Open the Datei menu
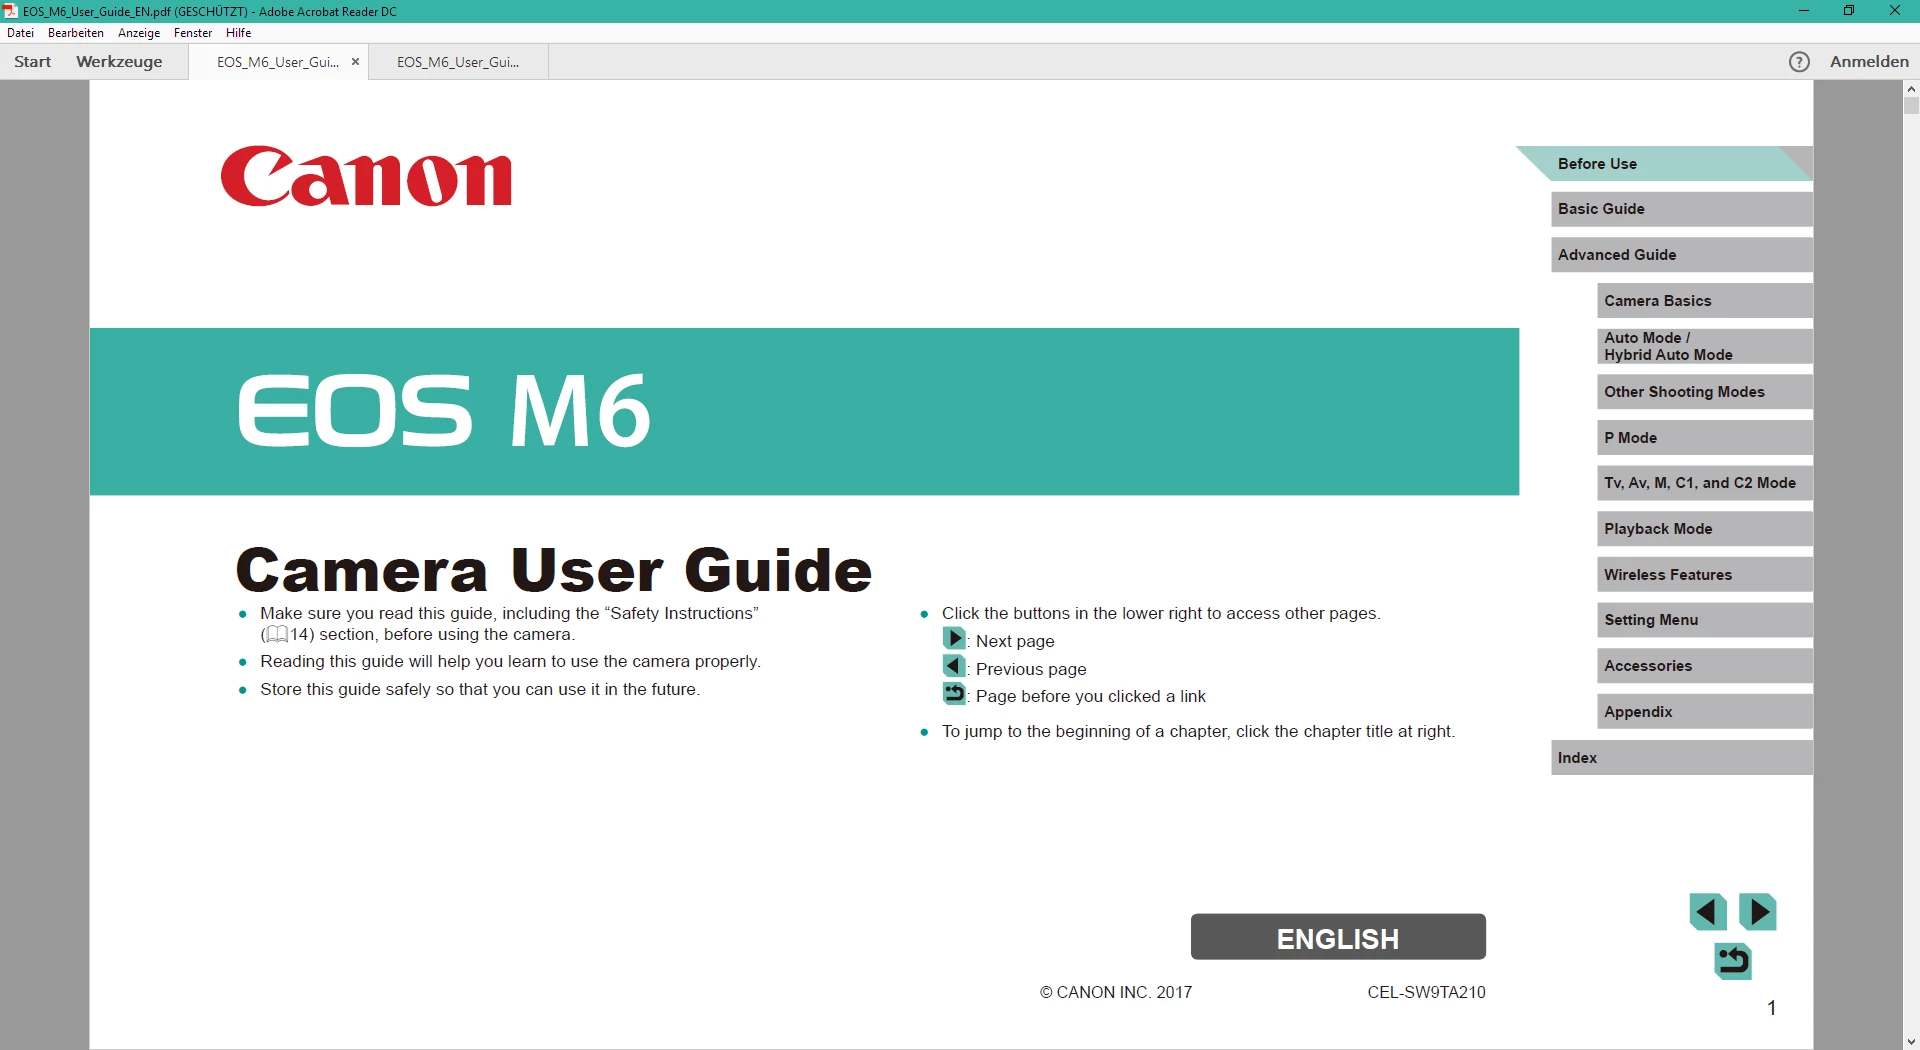Image resolution: width=1920 pixels, height=1050 pixels. click(20, 33)
